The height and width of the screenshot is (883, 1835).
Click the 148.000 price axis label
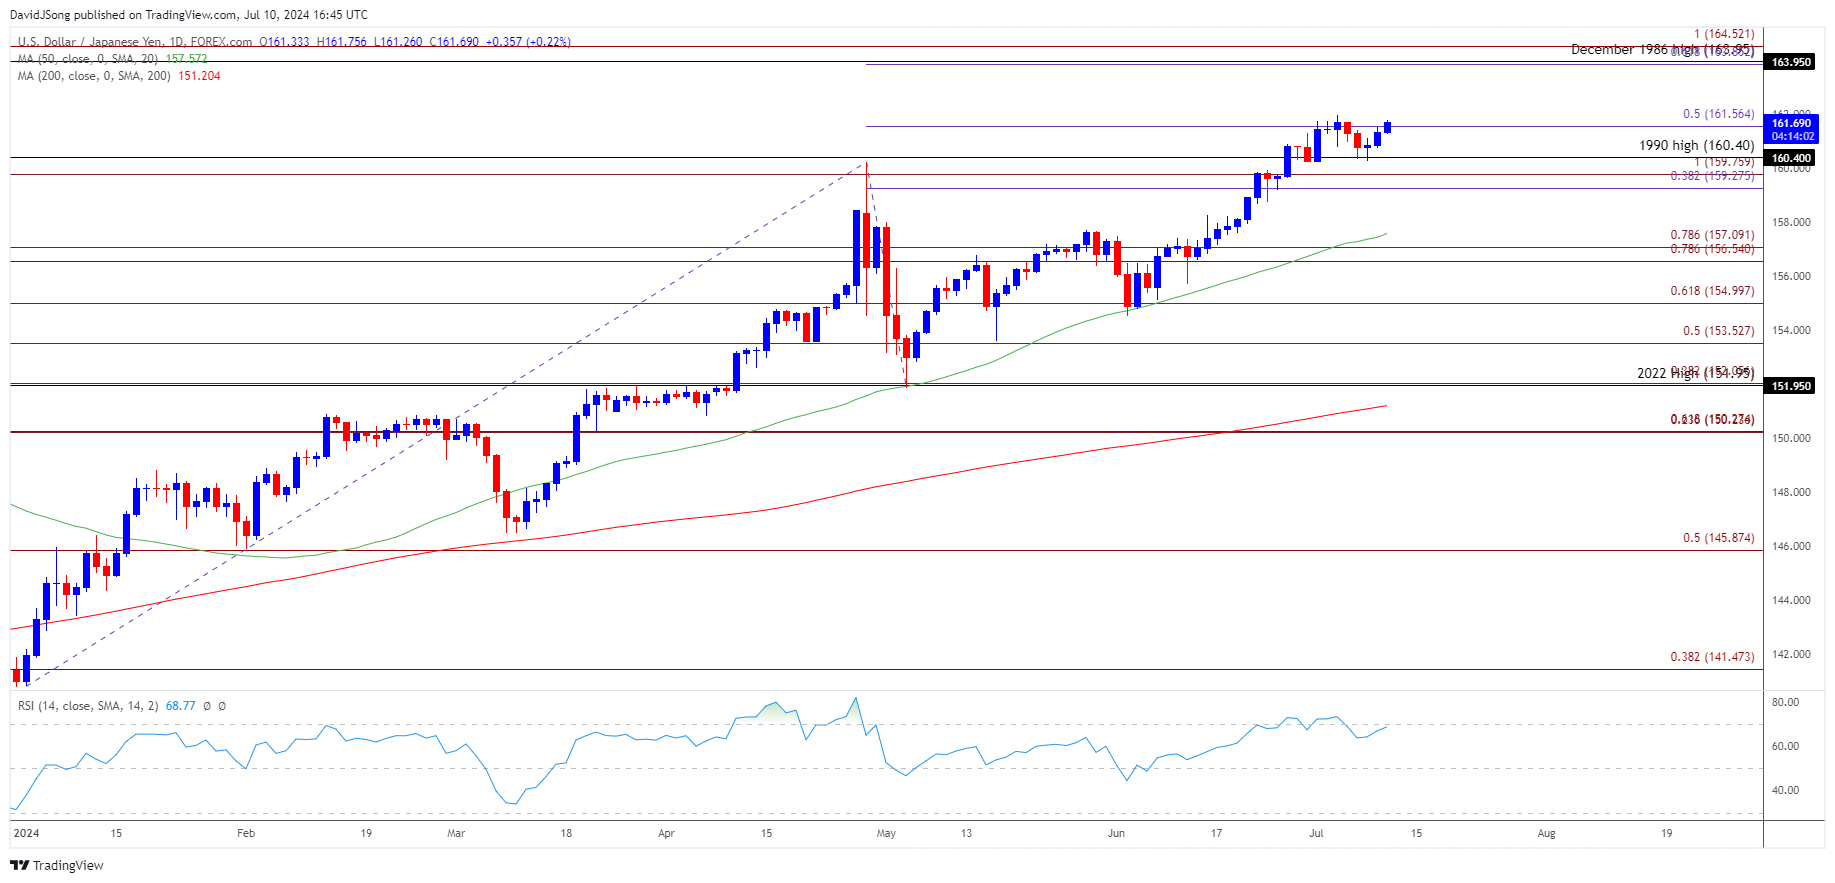(1791, 492)
